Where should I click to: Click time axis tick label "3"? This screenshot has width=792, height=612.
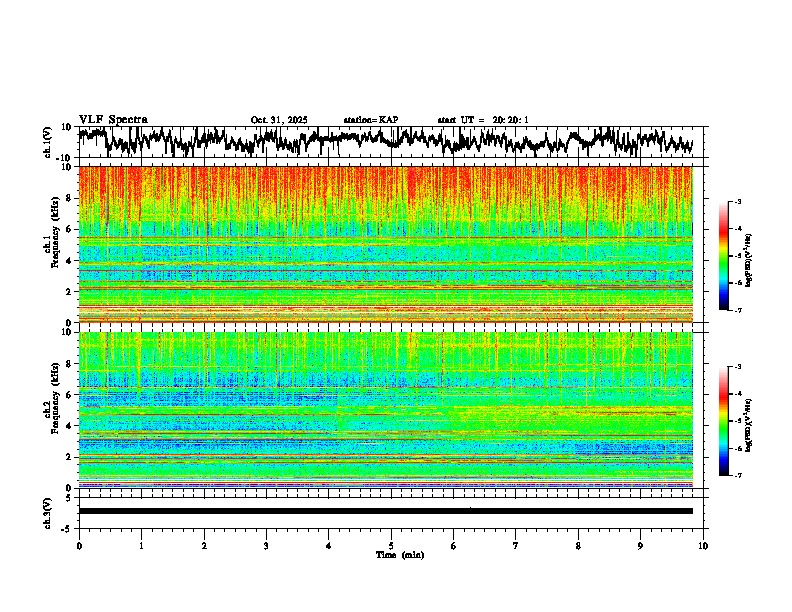click(x=266, y=546)
